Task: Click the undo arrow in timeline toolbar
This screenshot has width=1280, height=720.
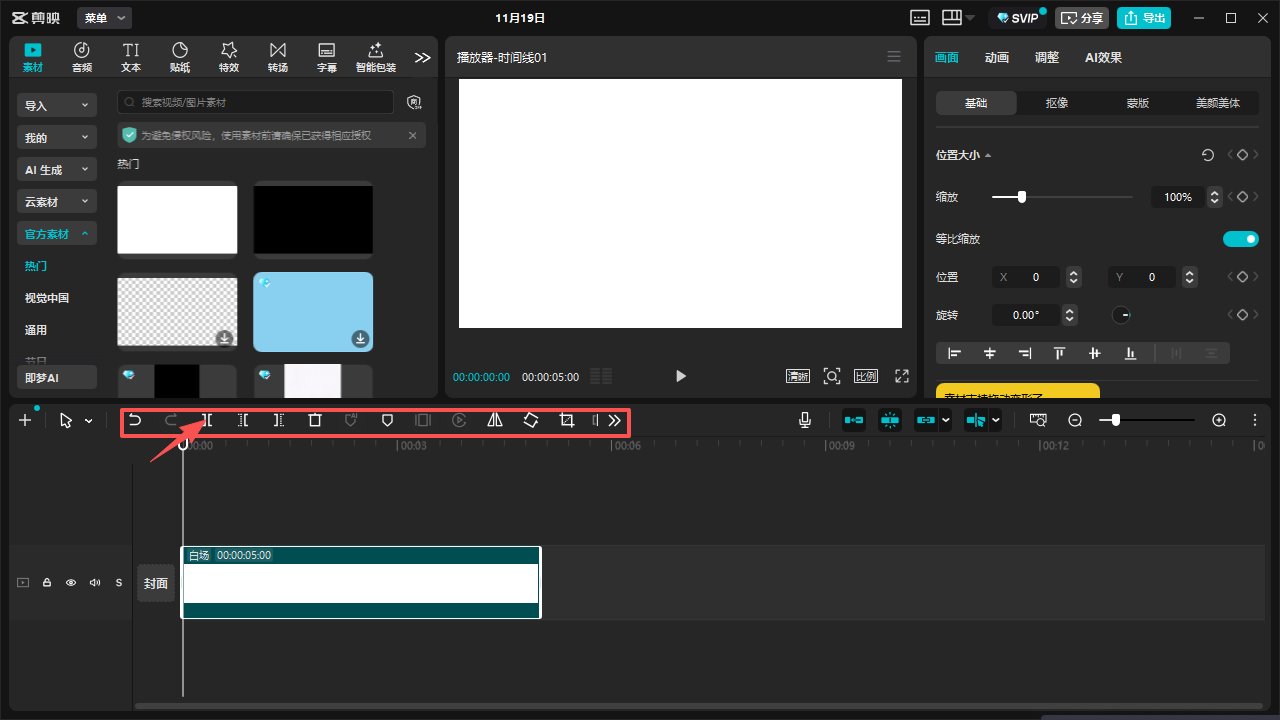Action: pos(135,421)
